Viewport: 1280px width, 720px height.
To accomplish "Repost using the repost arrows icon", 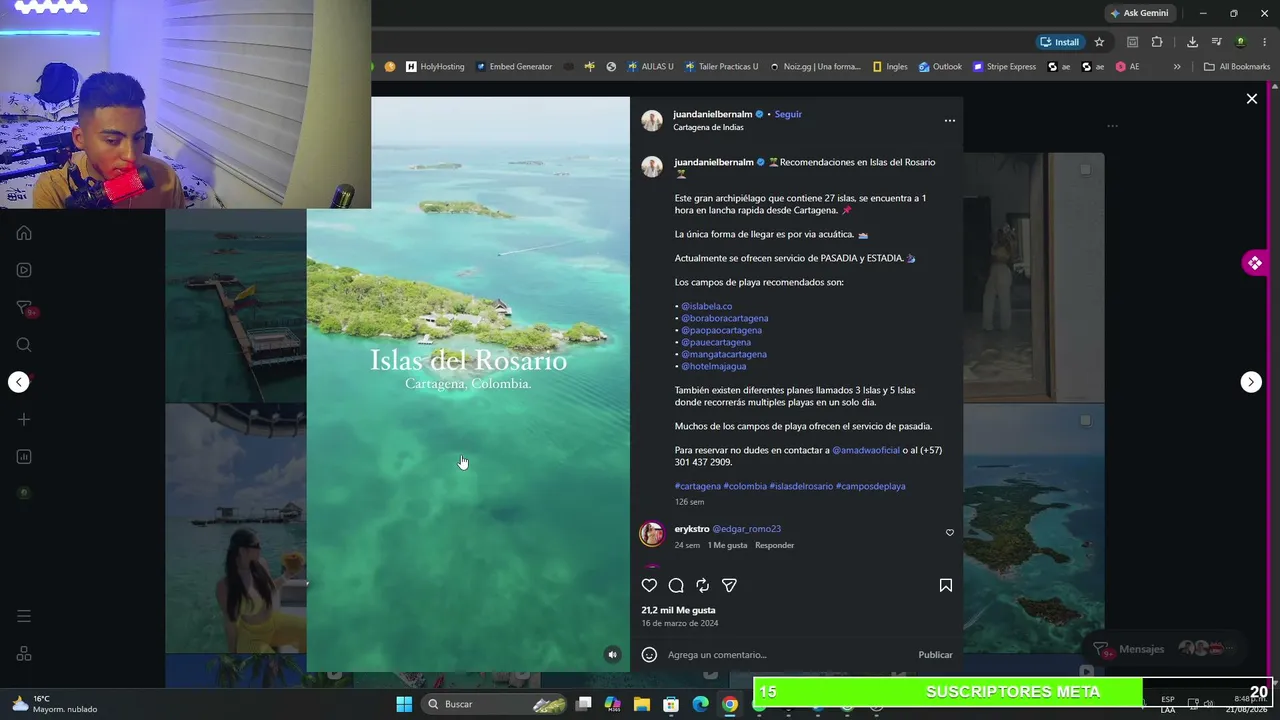I will click(703, 586).
